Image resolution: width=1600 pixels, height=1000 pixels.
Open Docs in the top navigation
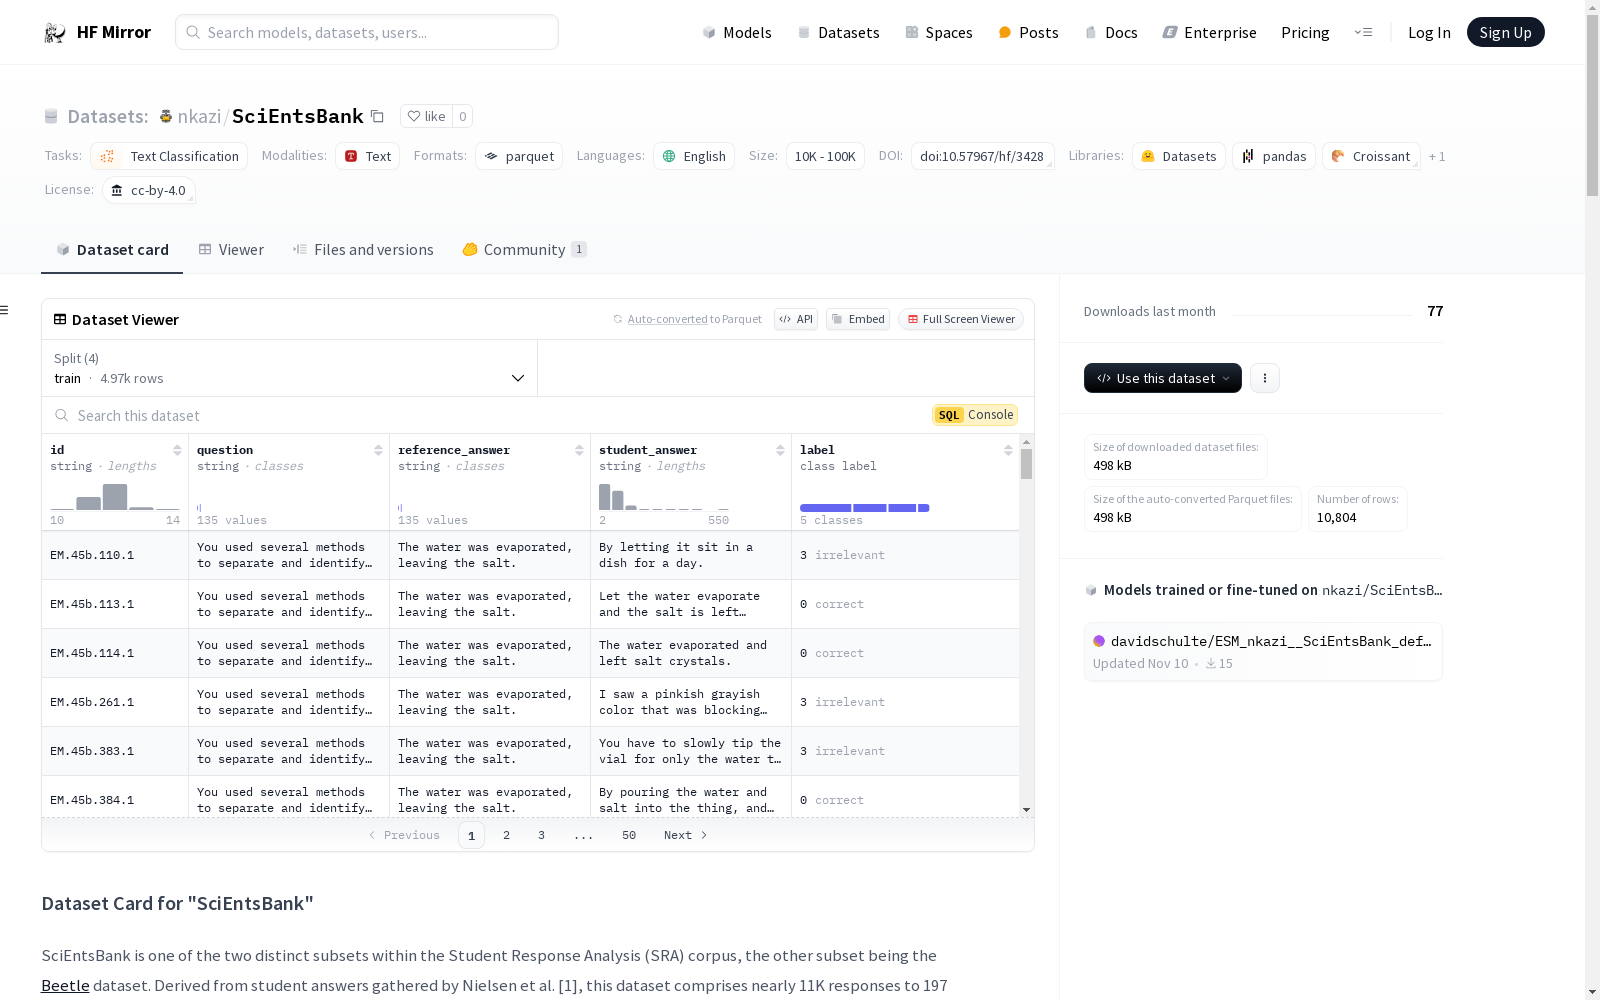1111,32
